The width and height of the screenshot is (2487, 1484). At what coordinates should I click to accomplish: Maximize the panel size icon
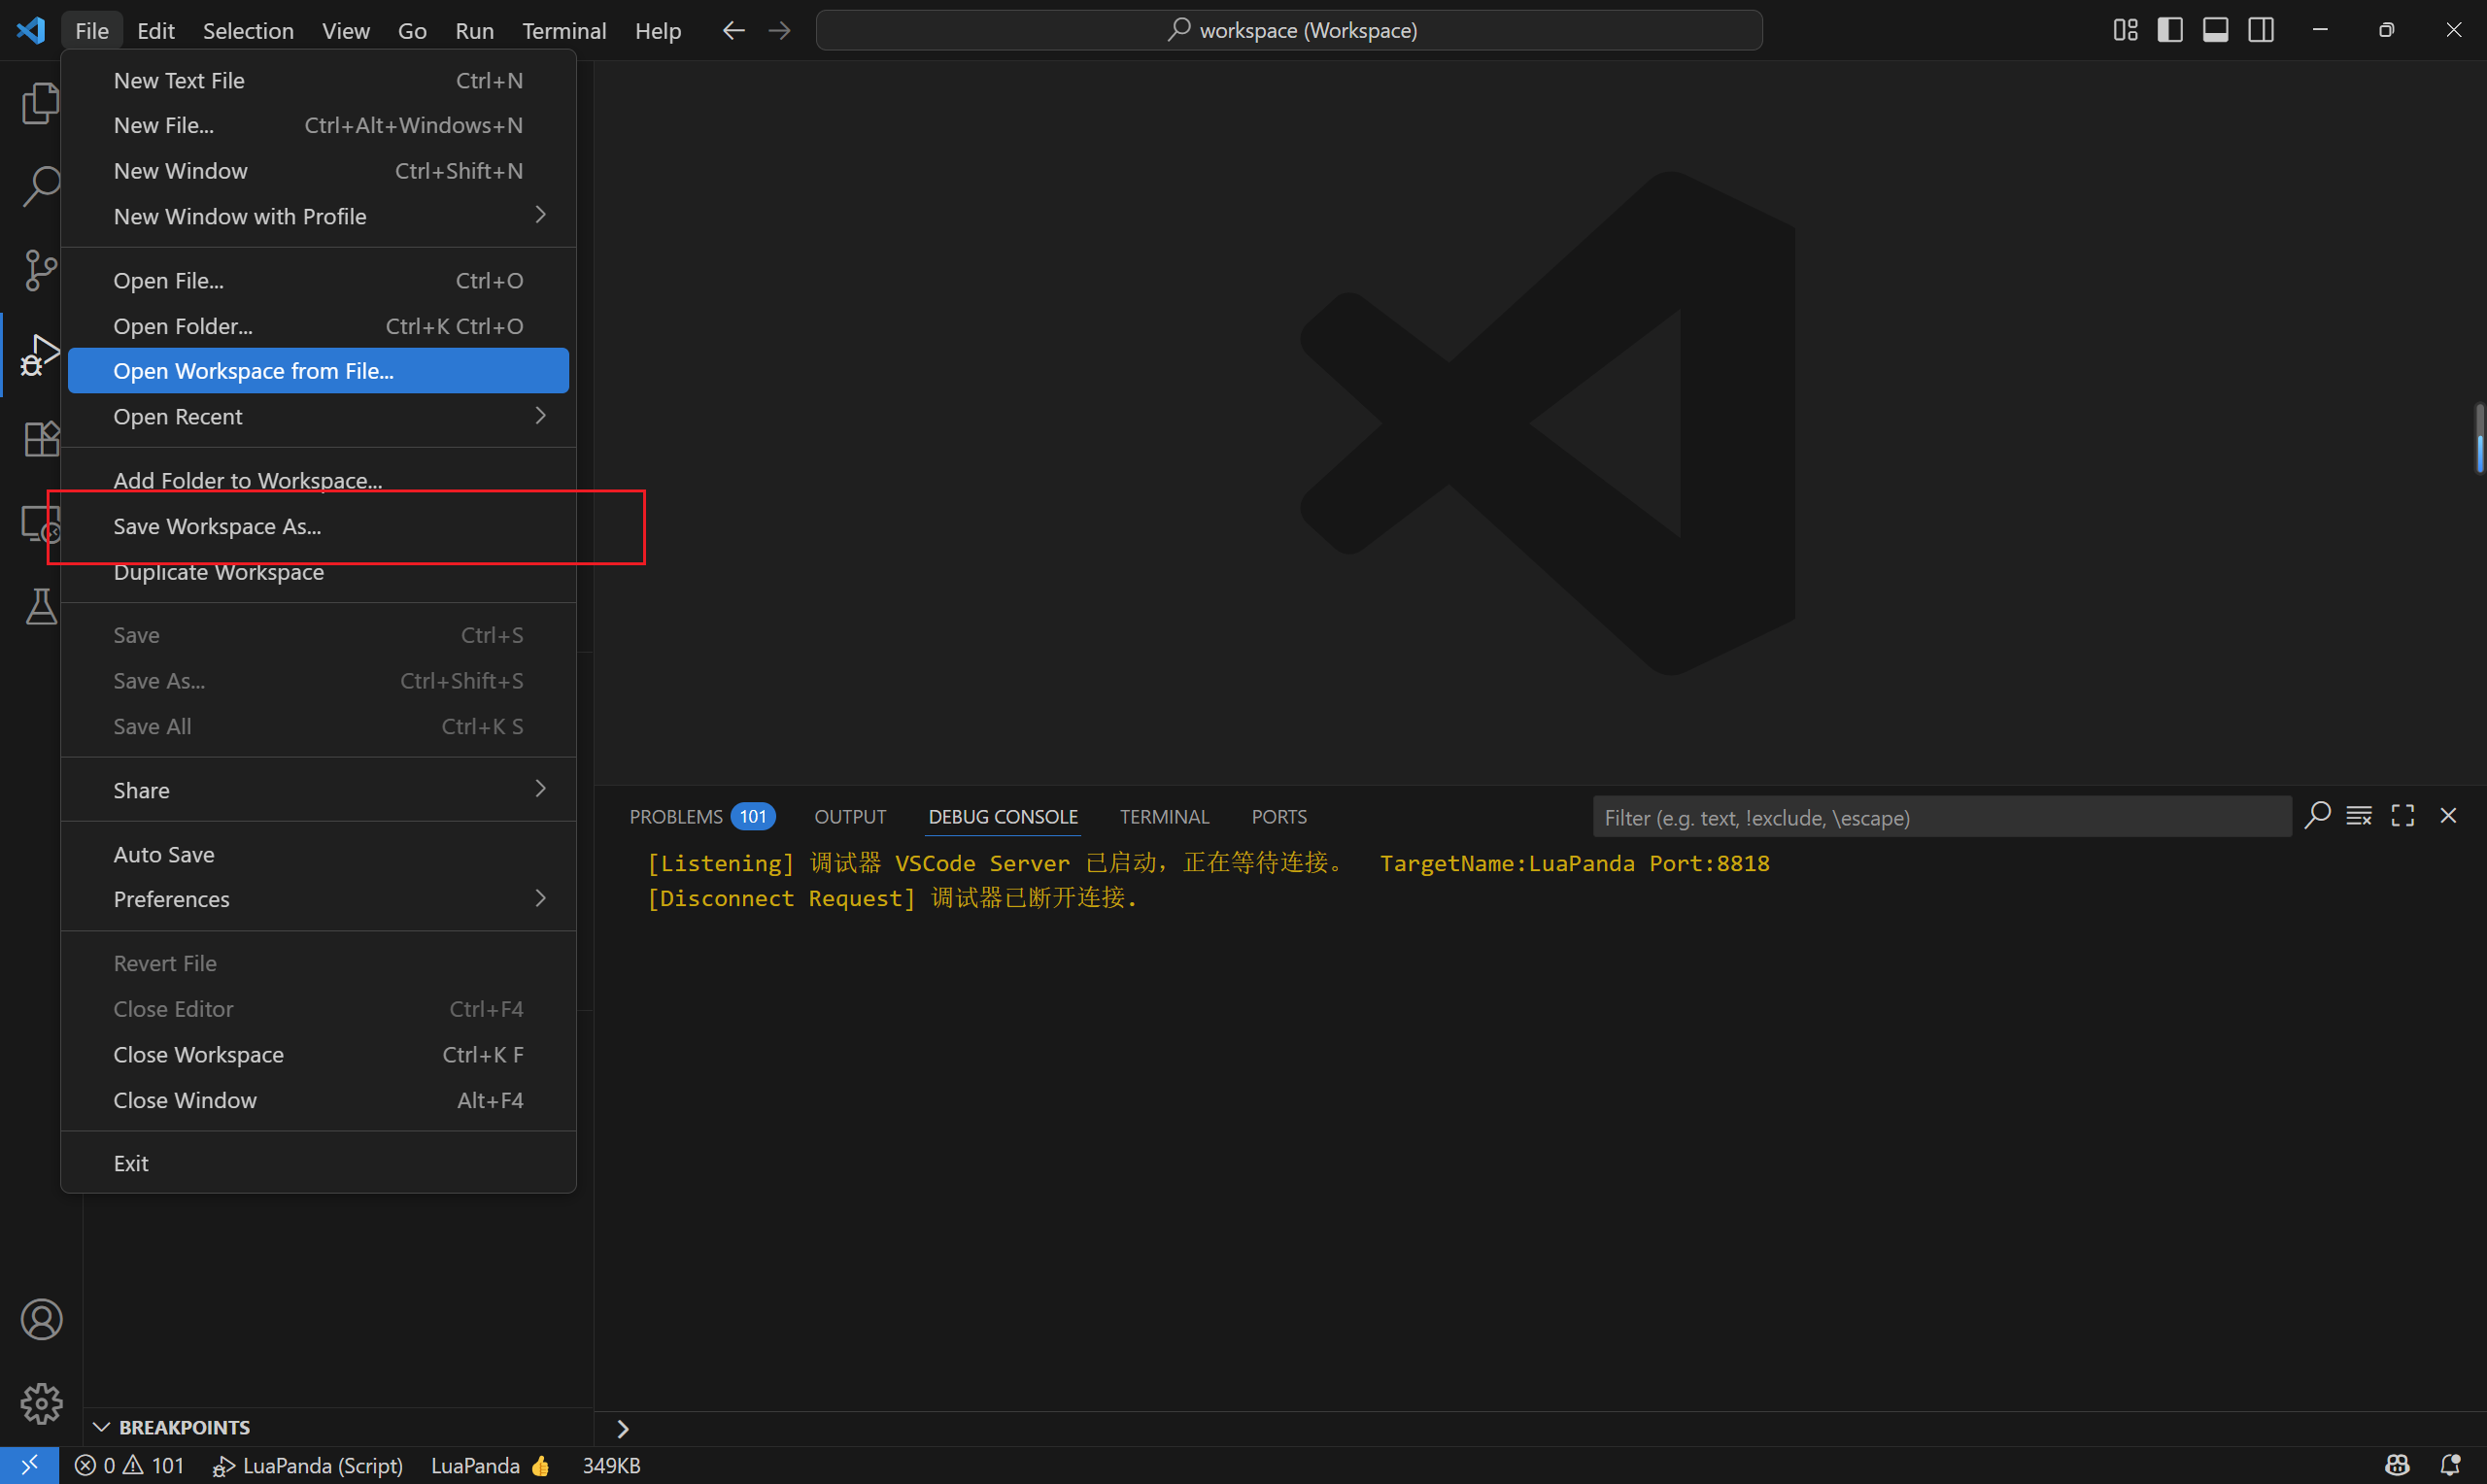(x=2403, y=816)
